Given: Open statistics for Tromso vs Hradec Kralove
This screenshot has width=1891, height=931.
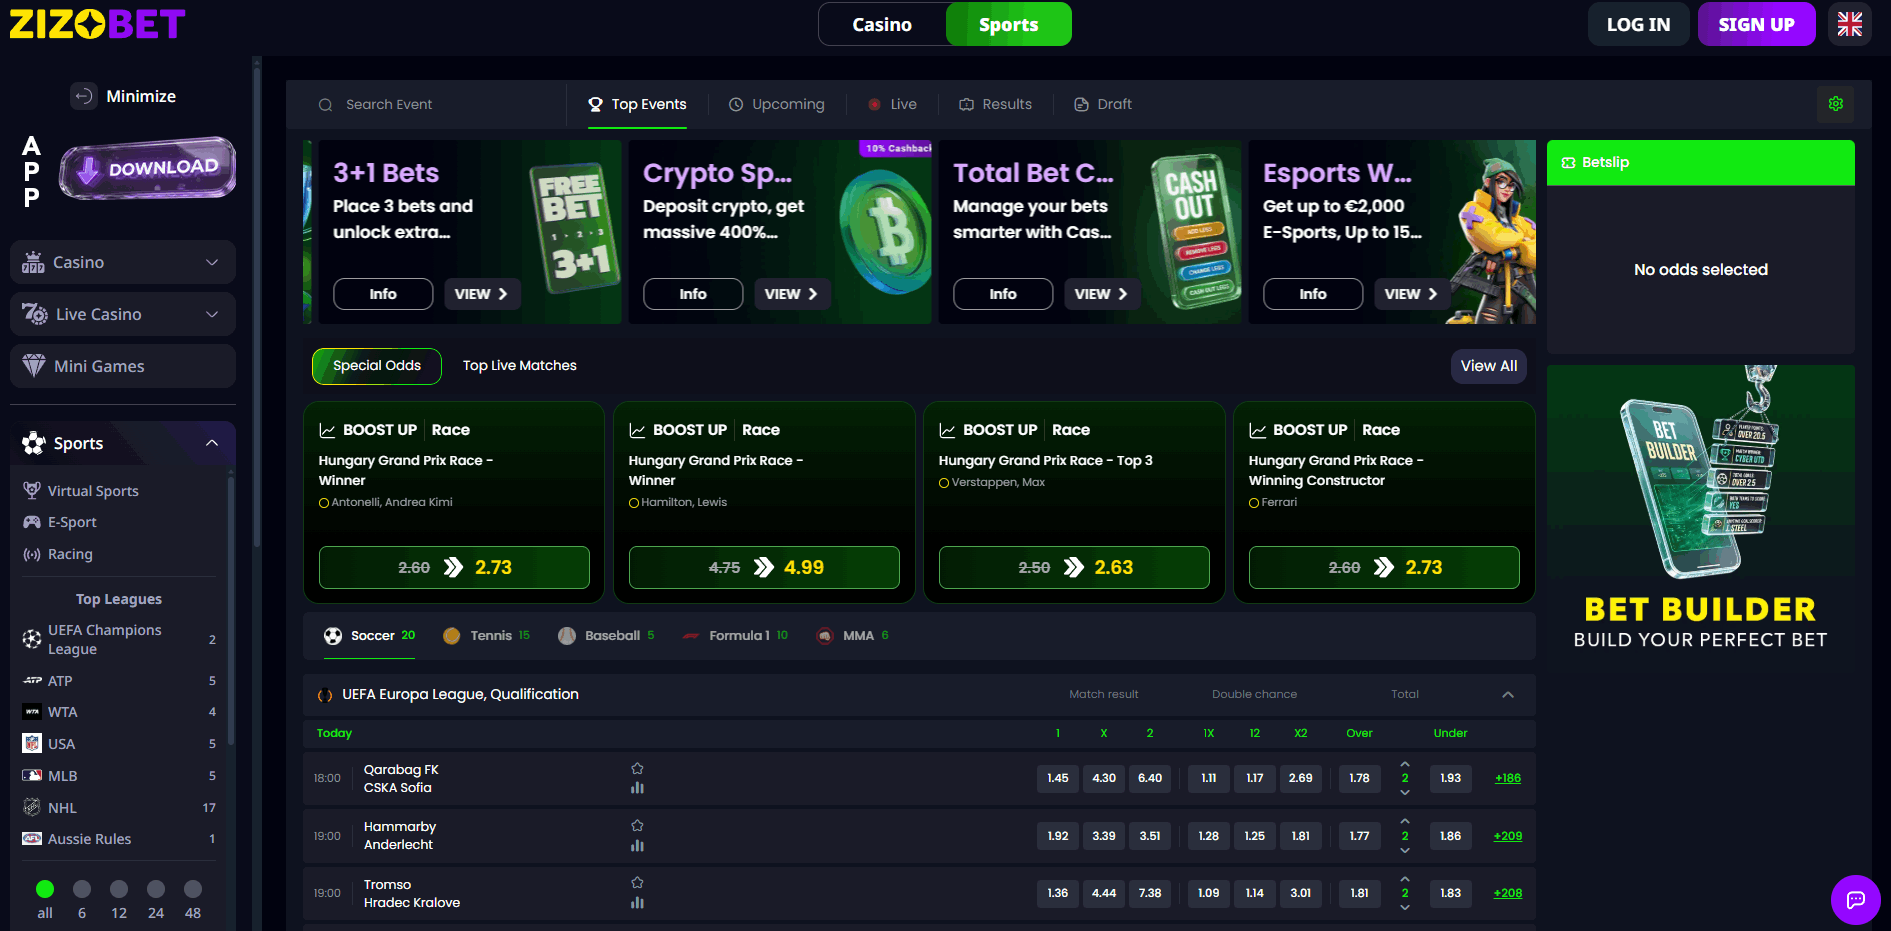Looking at the screenshot, I should click(637, 903).
